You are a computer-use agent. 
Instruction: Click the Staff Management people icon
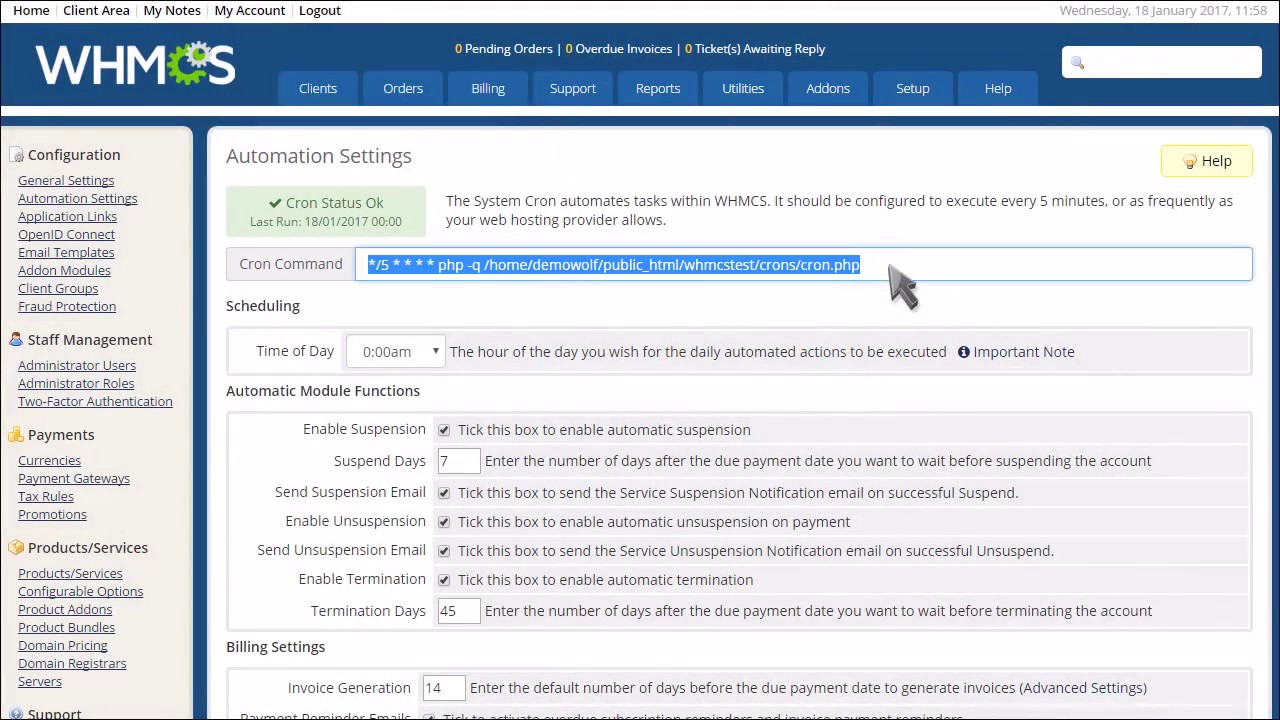[16, 340]
